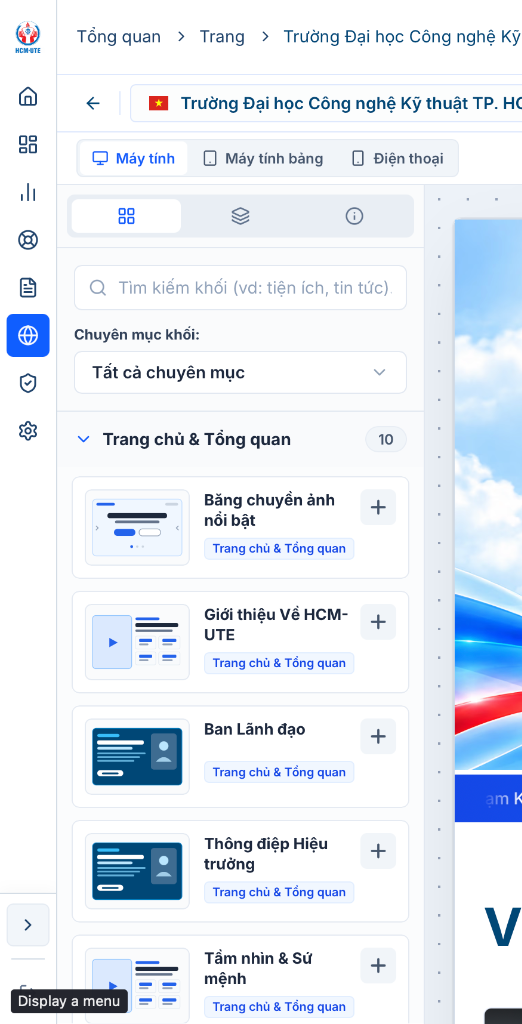The image size is (522, 1024).
Task: Click the Tầm nhìn & Sứ mệnh title
Action: tap(258, 968)
